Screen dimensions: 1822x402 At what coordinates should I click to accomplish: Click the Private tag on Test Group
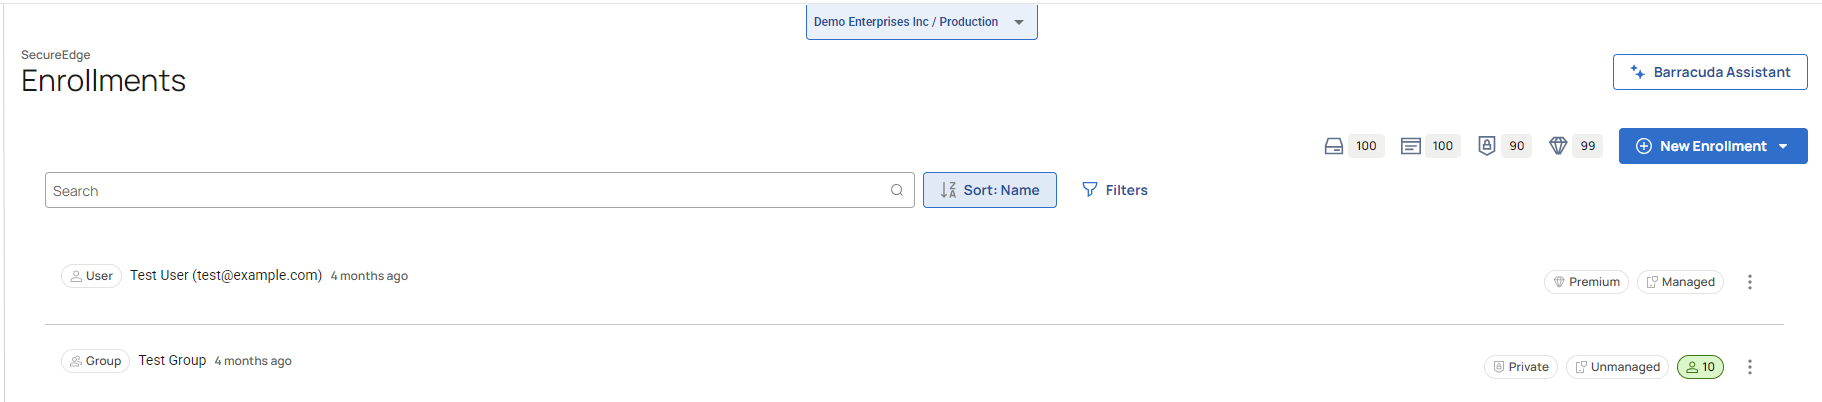[1521, 367]
